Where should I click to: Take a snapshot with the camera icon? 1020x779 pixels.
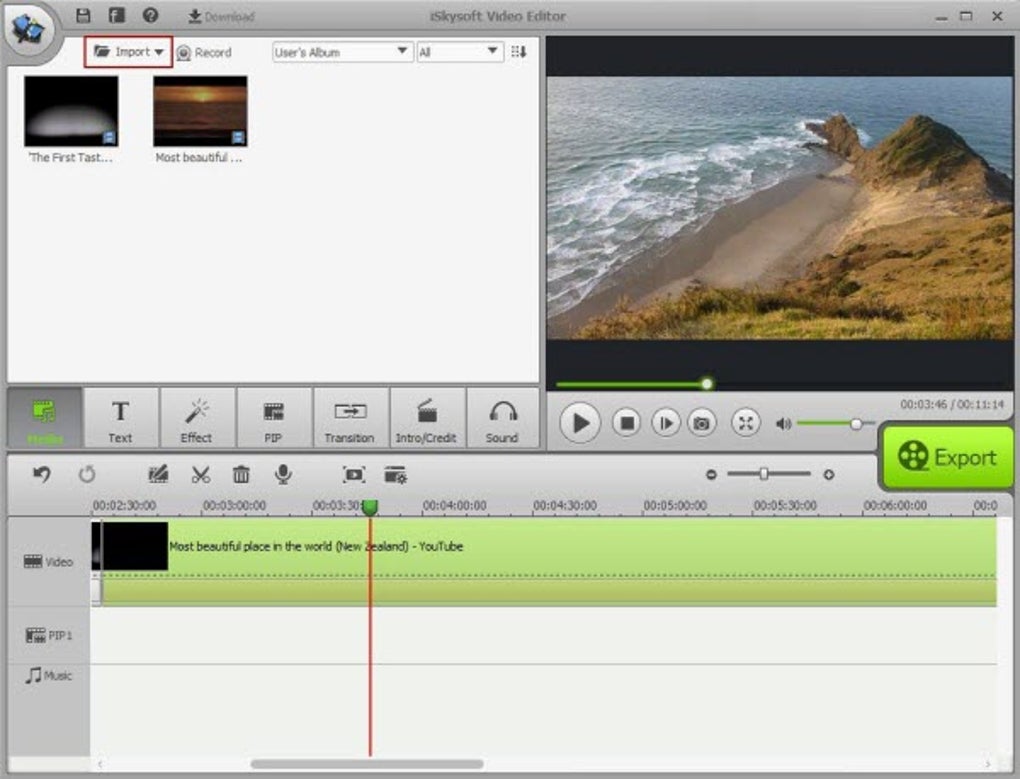point(702,423)
